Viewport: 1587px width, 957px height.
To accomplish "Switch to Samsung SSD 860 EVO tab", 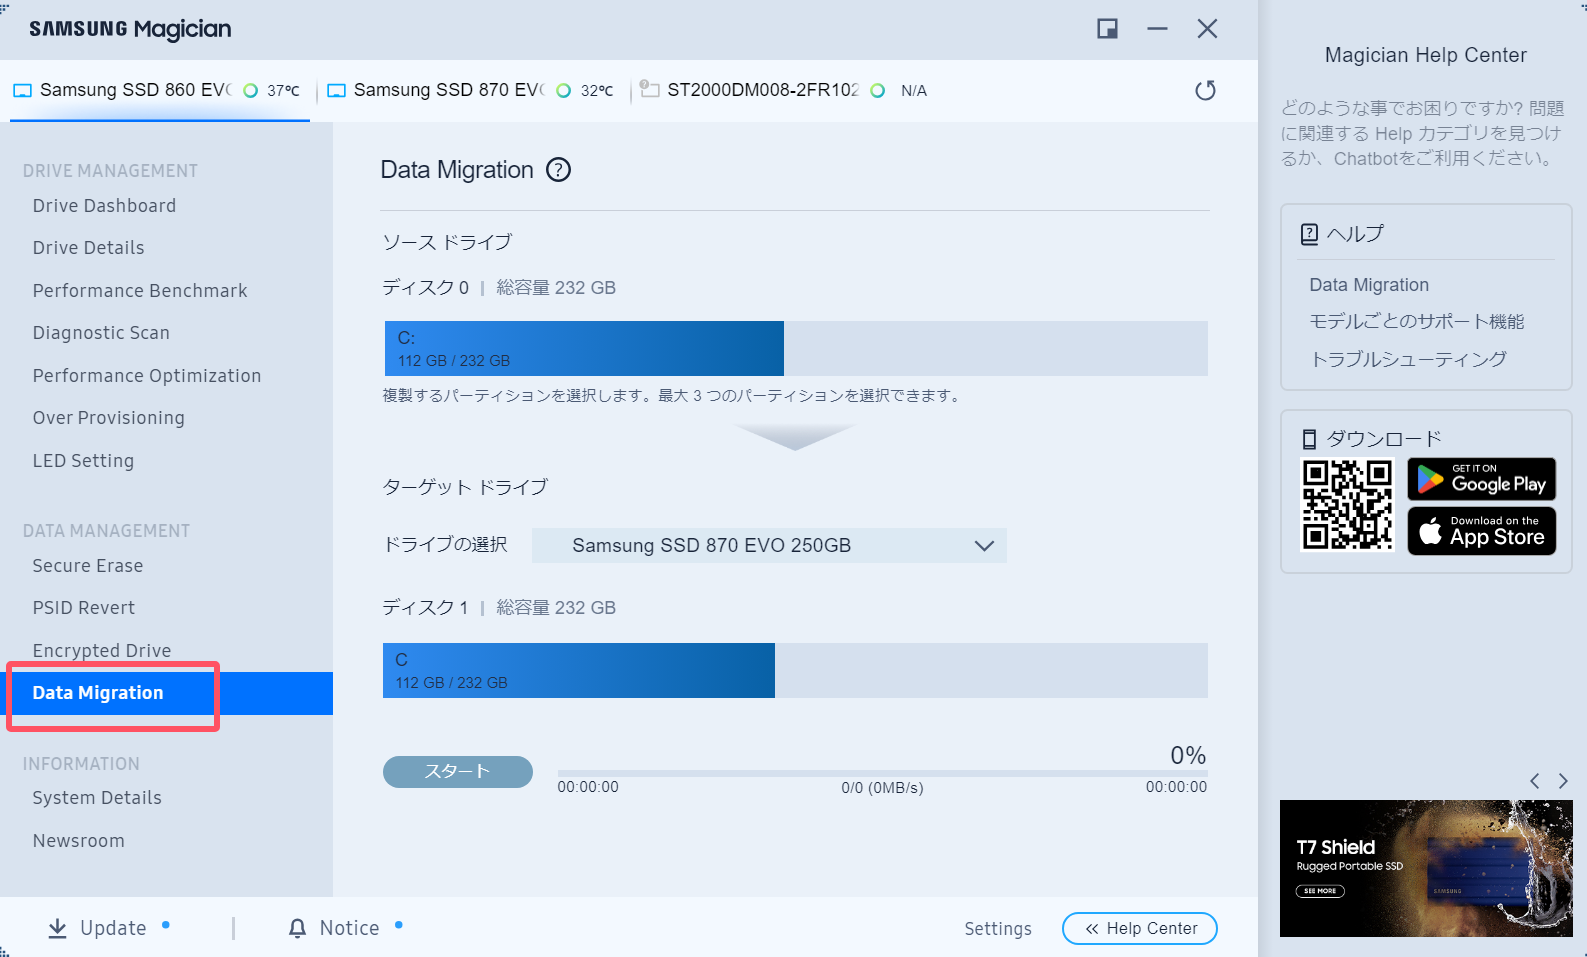I will (x=160, y=90).
